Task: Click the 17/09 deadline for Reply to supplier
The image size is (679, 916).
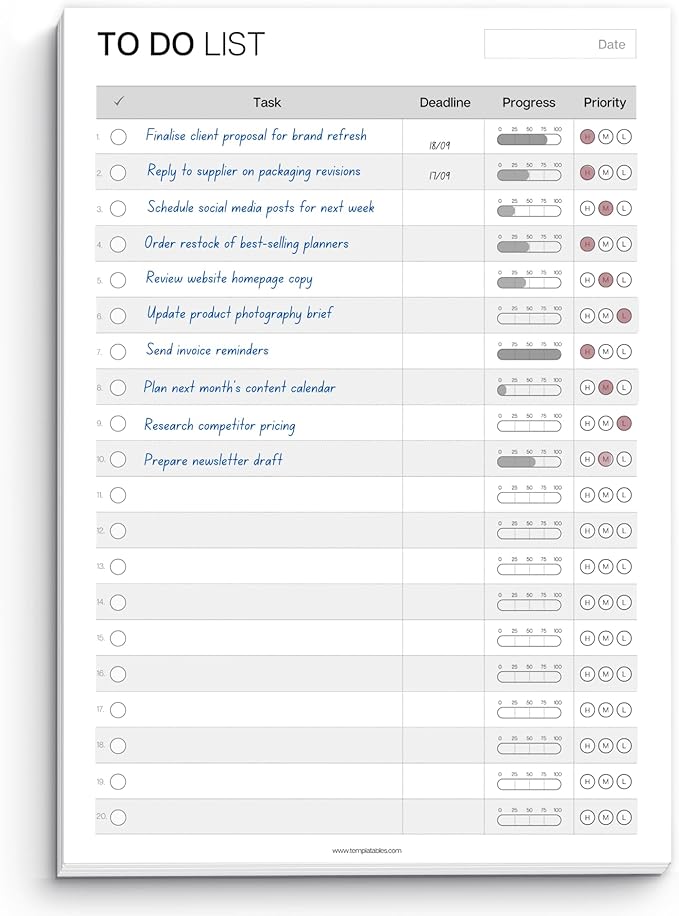Action: 439,176
